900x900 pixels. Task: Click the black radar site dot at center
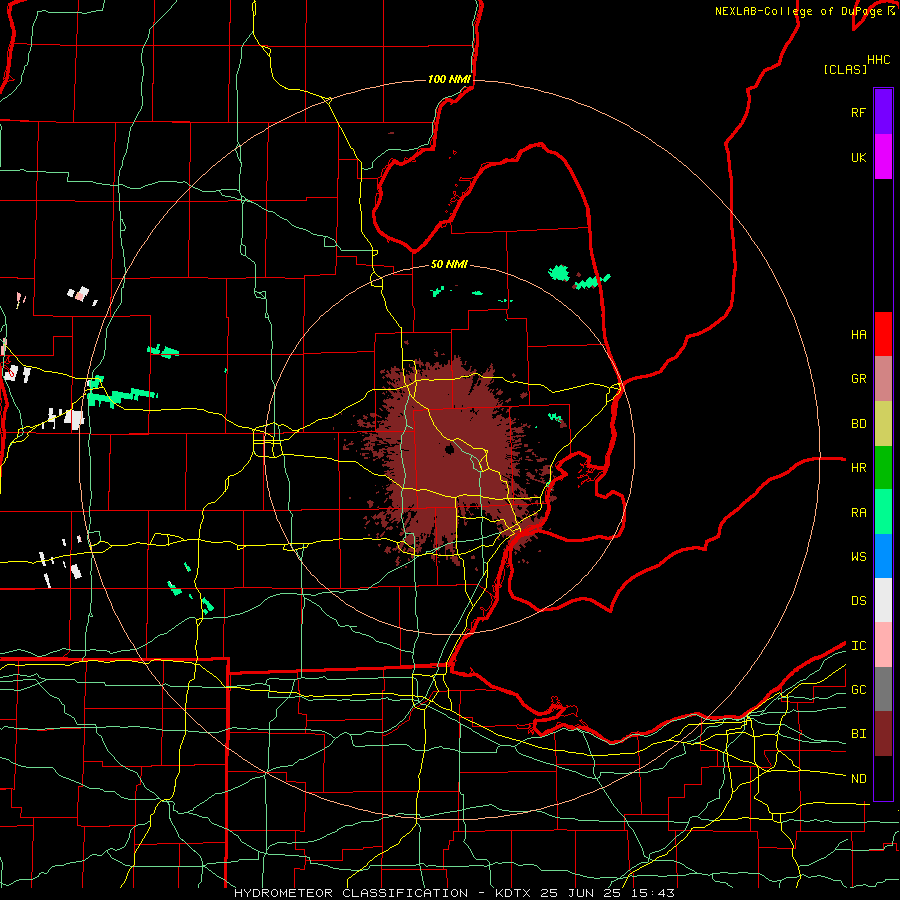[449, 449]
